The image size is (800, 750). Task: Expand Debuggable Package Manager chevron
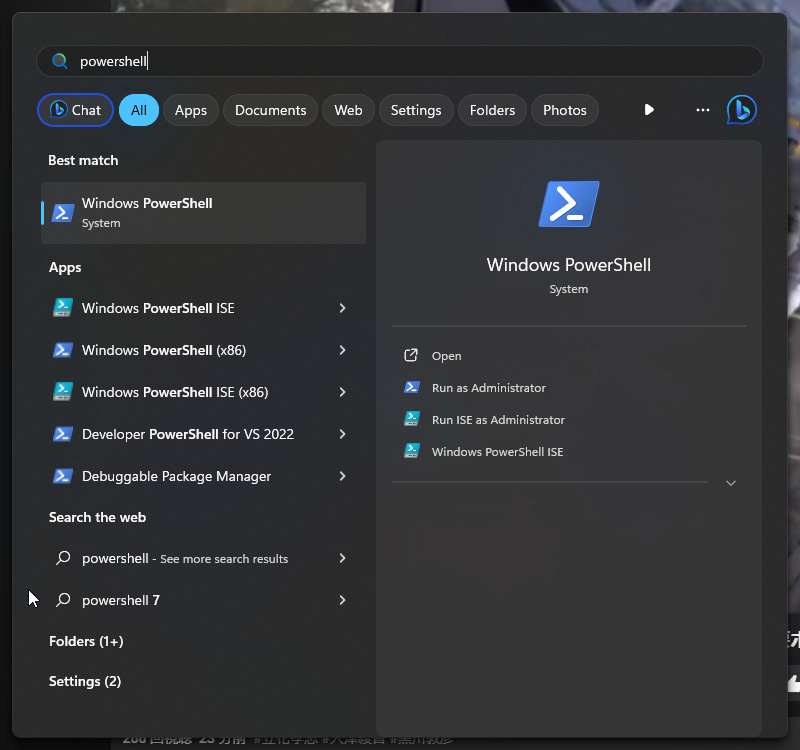pos(342,476)
